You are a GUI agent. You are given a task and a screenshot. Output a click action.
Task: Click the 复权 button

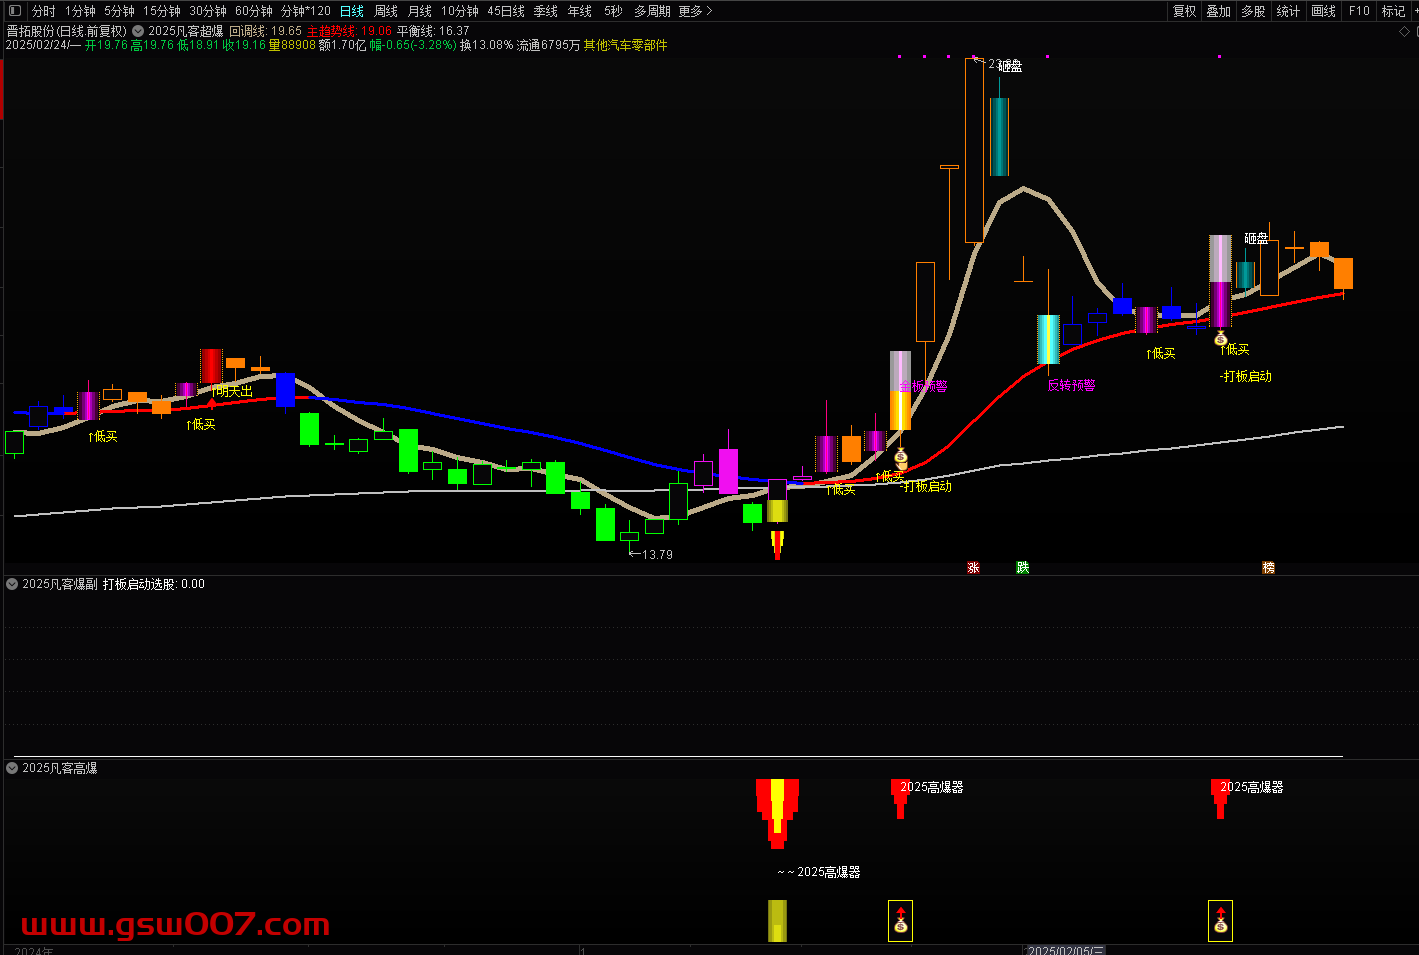pos(1185,11)
